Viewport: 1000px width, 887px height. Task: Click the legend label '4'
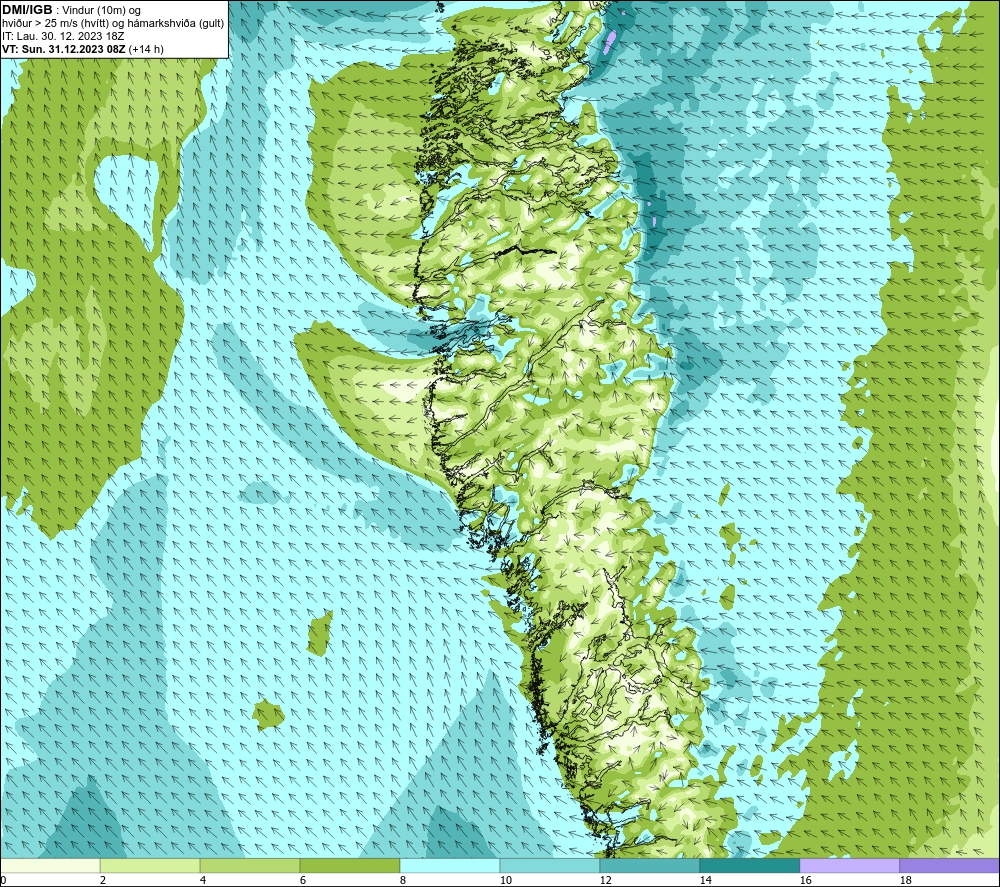point(203,881)
